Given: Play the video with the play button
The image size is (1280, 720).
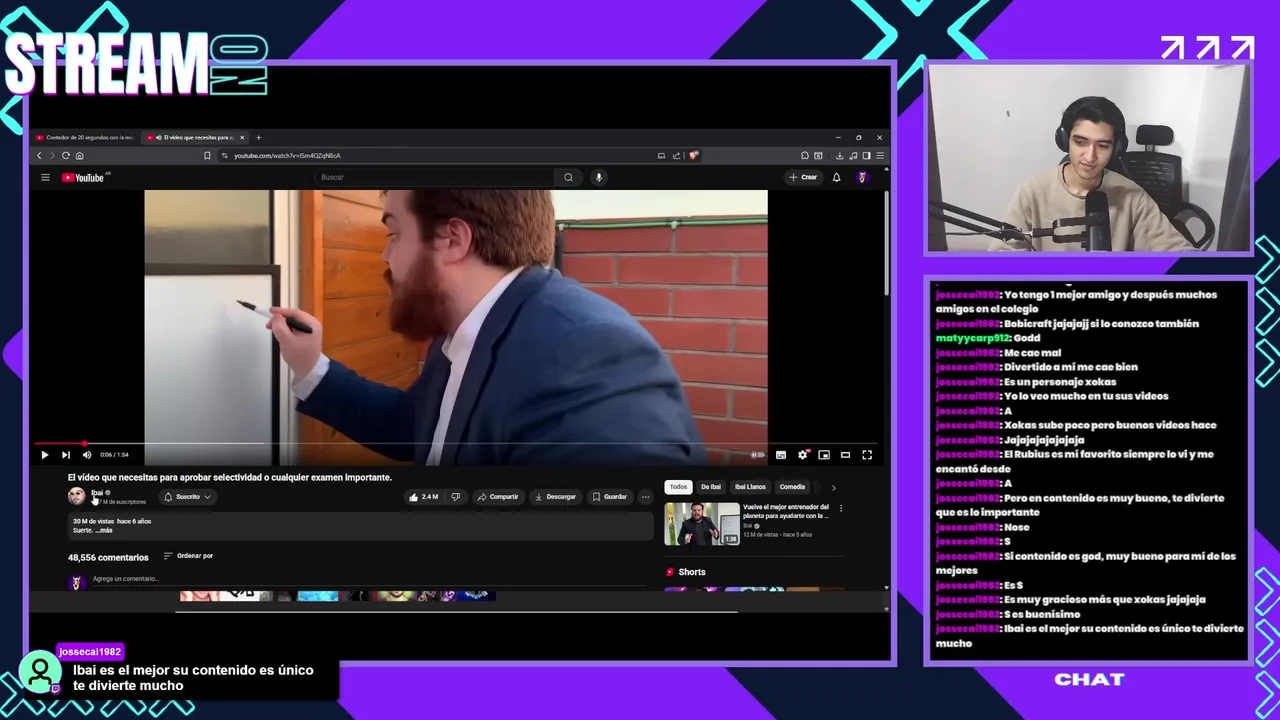Looking at the screenshot, I should click(45, 455).
